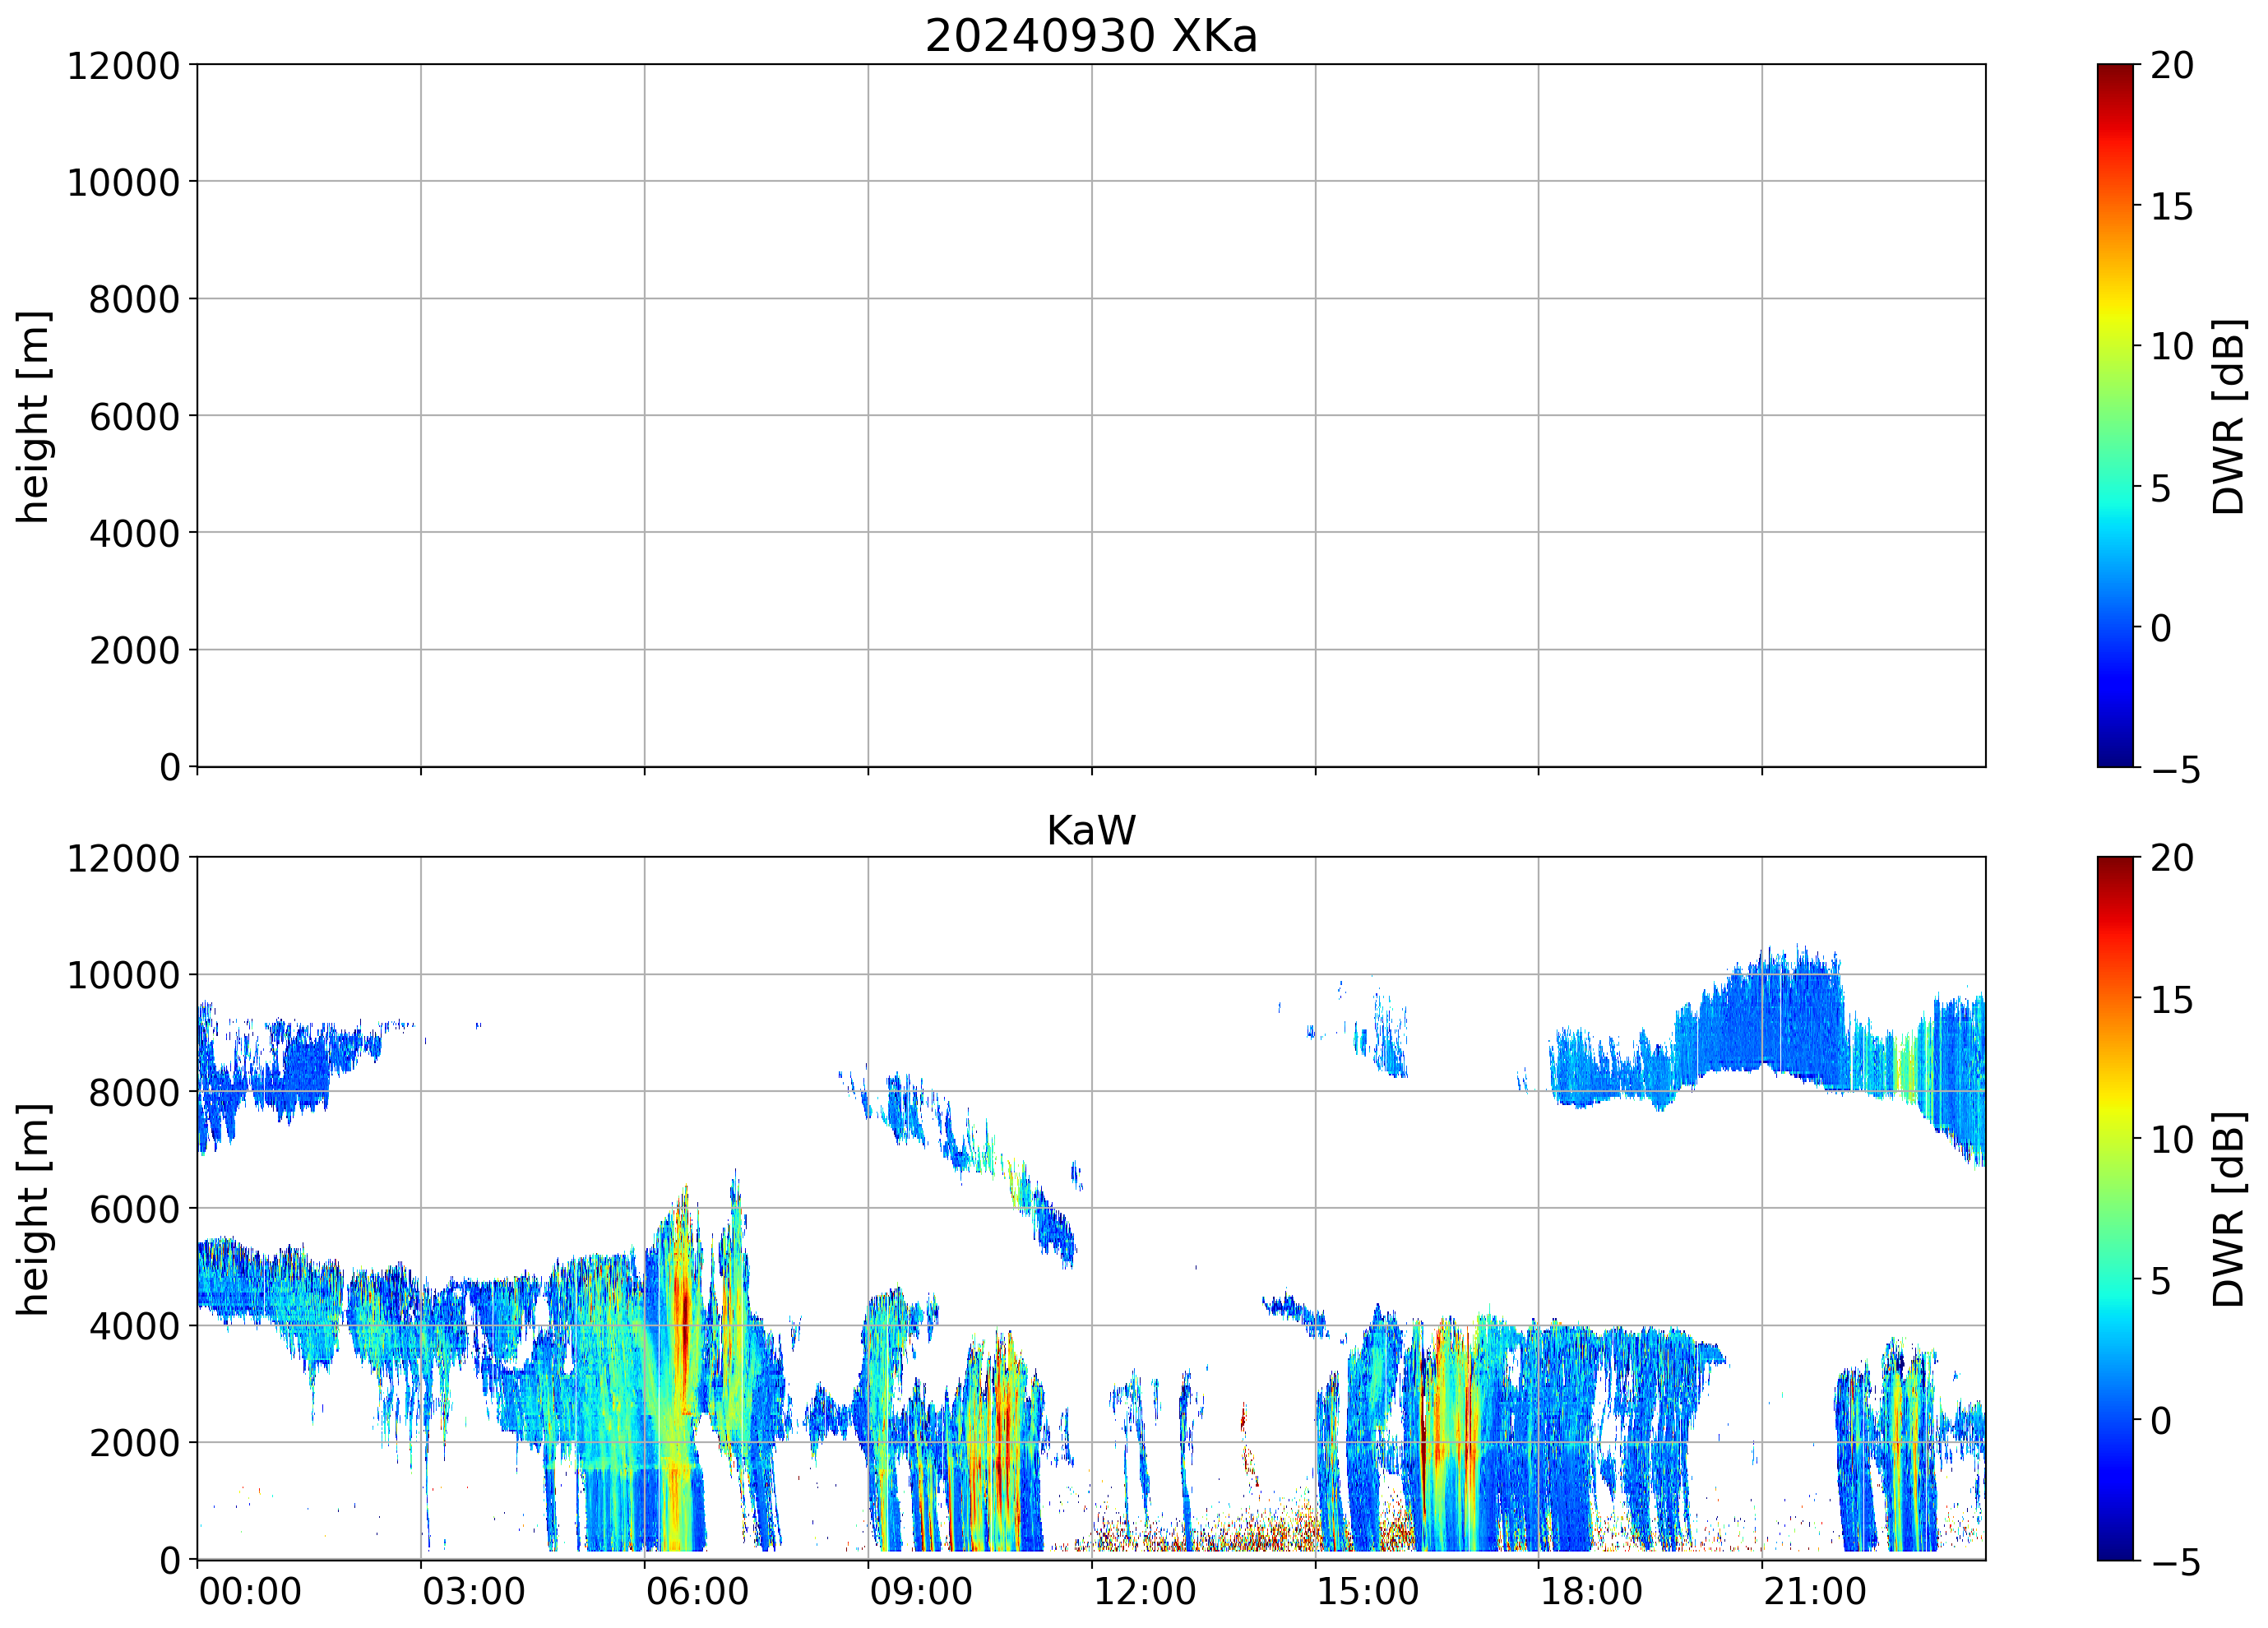Click the top colorbar 'DWR [dB]' label
2268x1628 pixels.
coord(2229,416)
